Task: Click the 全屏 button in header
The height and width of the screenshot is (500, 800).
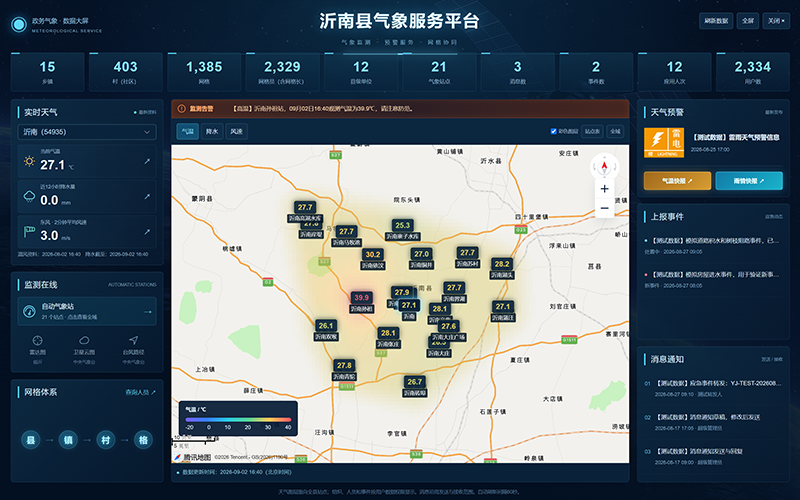Action: 748,21
